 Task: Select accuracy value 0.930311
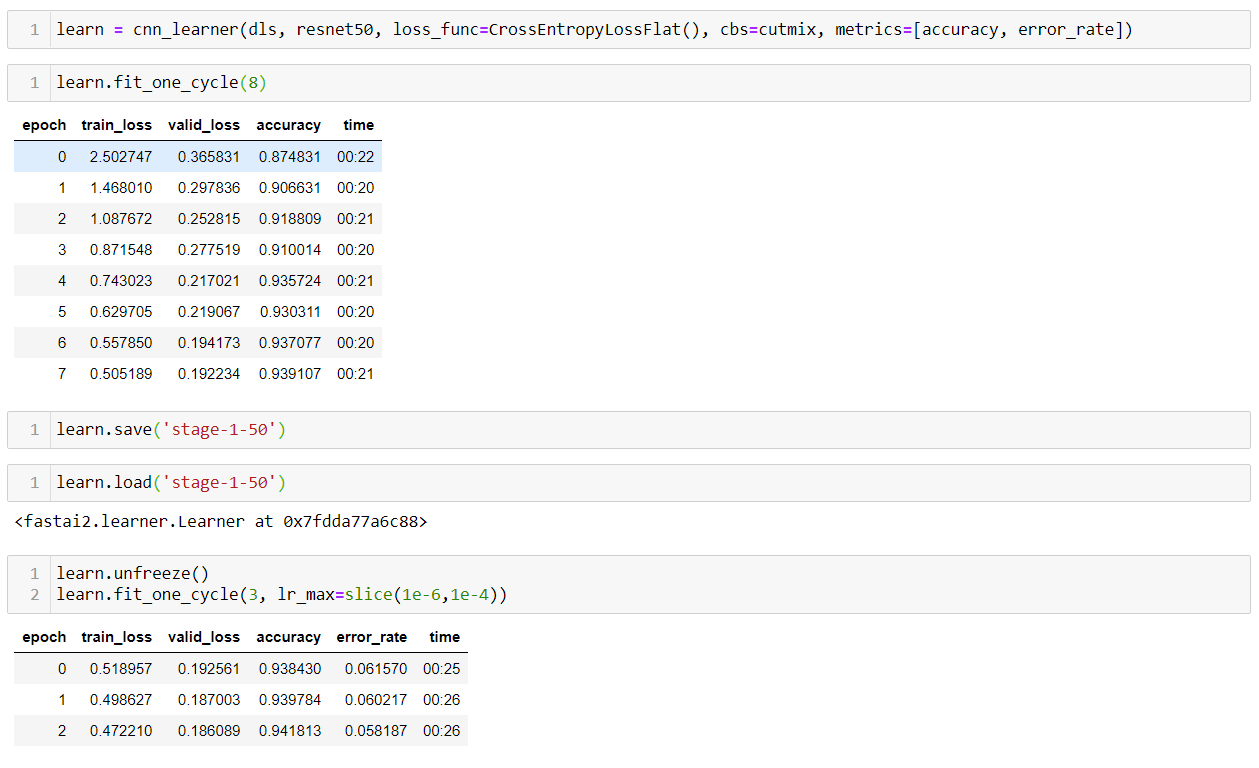[x=290, y=312]
